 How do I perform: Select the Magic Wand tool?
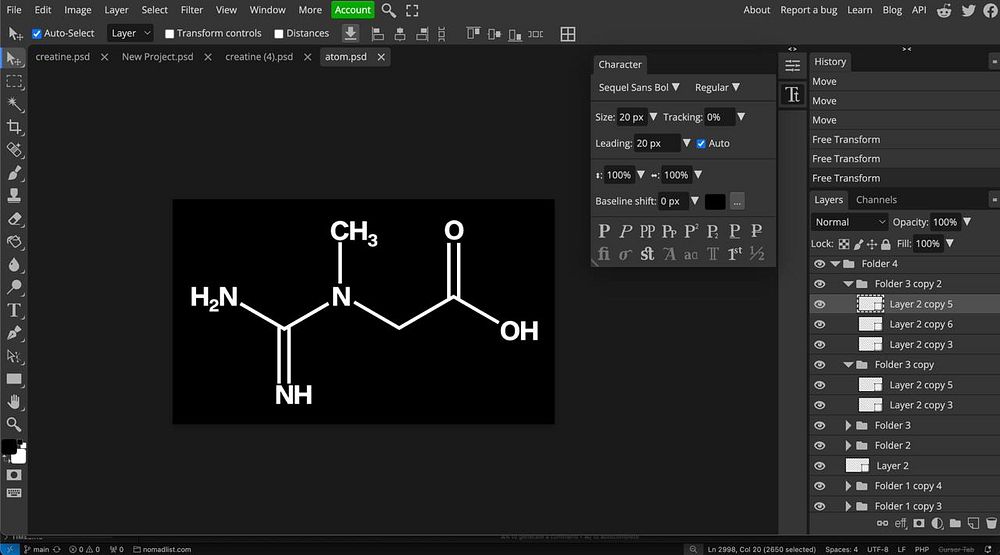(15, 104)
